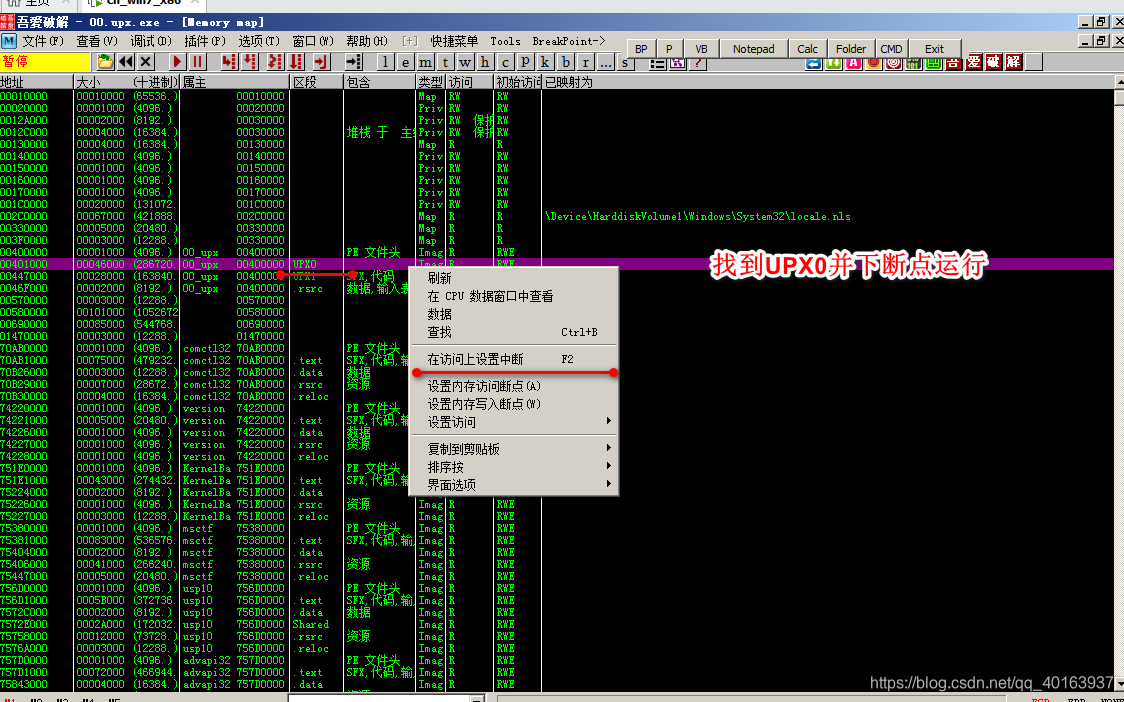The image size is (1124, 702).
Task: Open the log window with the l button
Action: (x=386, y=62)
